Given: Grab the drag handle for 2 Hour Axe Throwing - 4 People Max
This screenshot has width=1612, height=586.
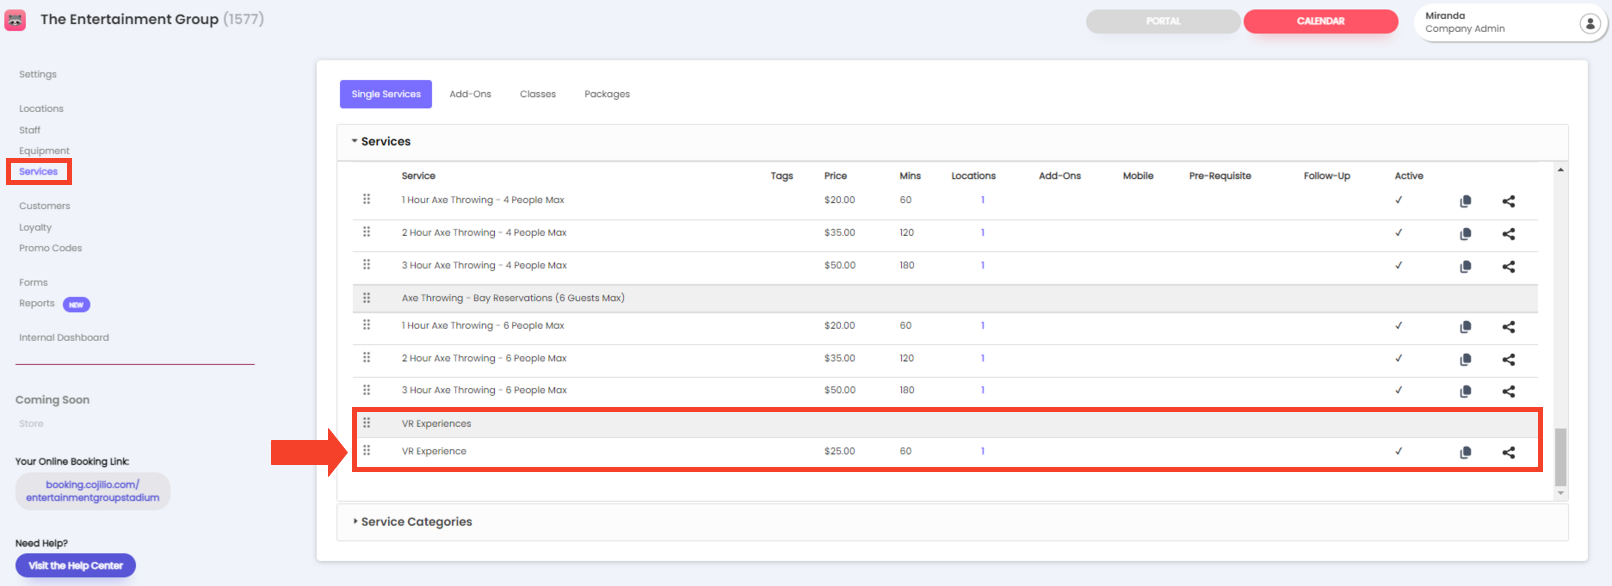Looking at the screenshot, I should pos(367,232).
